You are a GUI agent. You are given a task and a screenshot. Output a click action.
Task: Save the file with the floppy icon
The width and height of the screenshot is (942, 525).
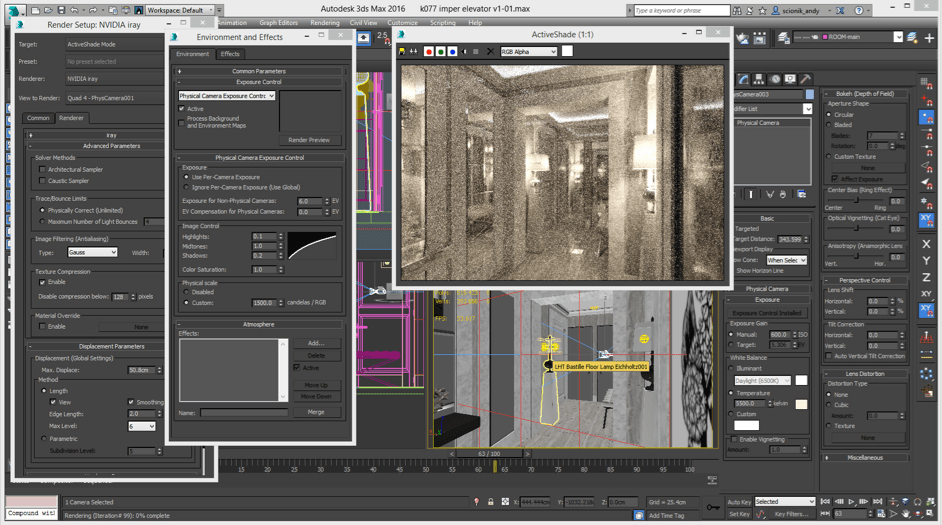[x=61, y=10]
